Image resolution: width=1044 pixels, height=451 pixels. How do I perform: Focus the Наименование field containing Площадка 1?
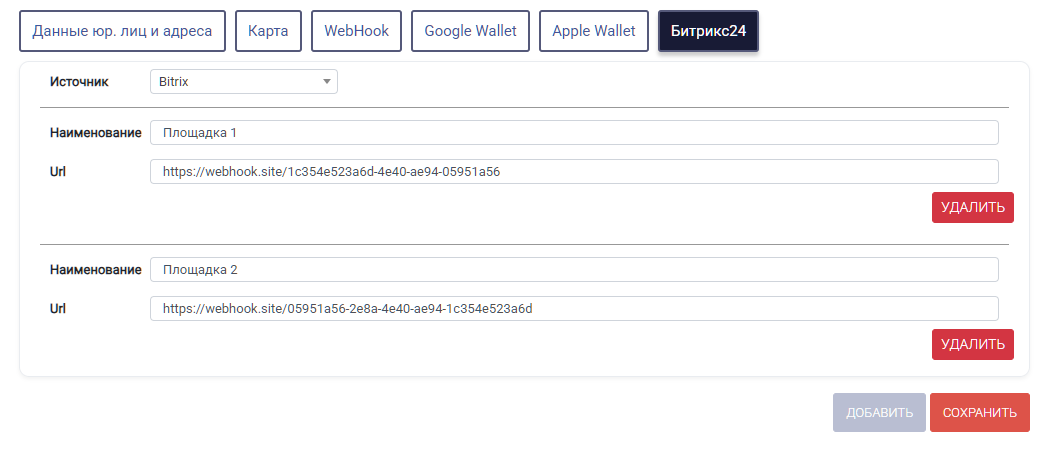point(574,133)
